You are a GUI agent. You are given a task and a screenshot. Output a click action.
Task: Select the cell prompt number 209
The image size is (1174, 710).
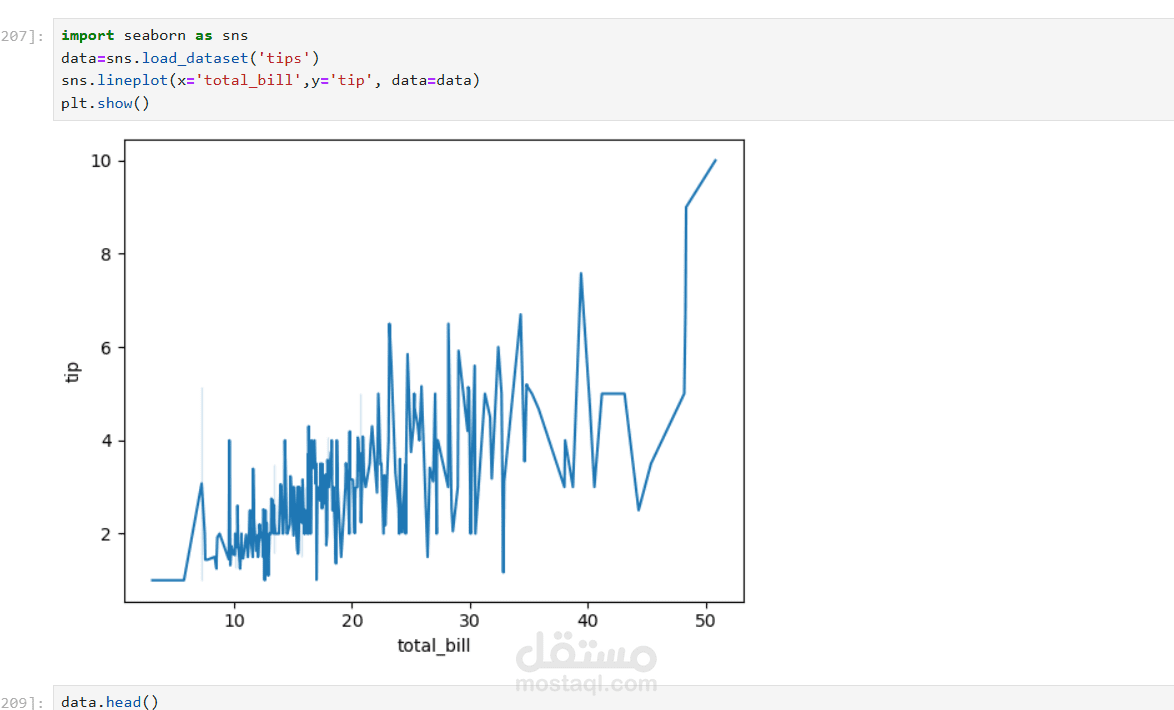(22, 702)
